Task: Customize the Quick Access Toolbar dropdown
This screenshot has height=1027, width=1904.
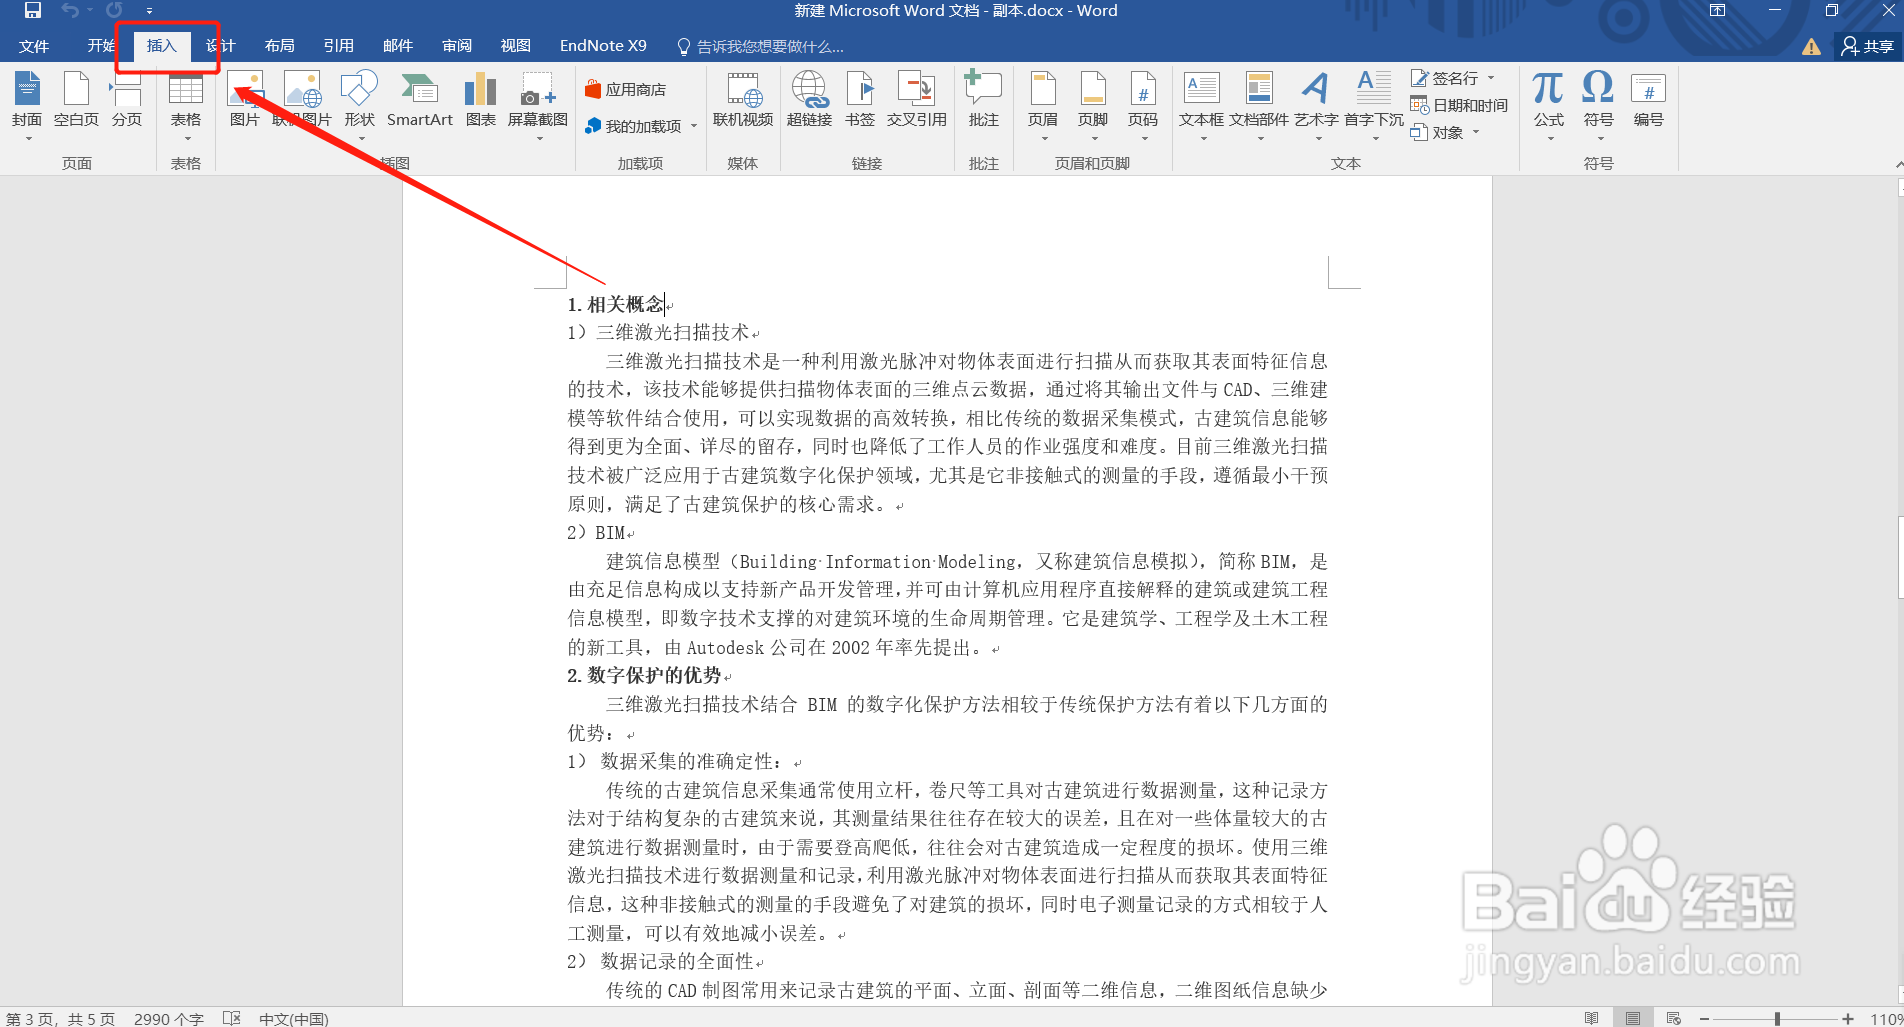Action: click(149, 11)
